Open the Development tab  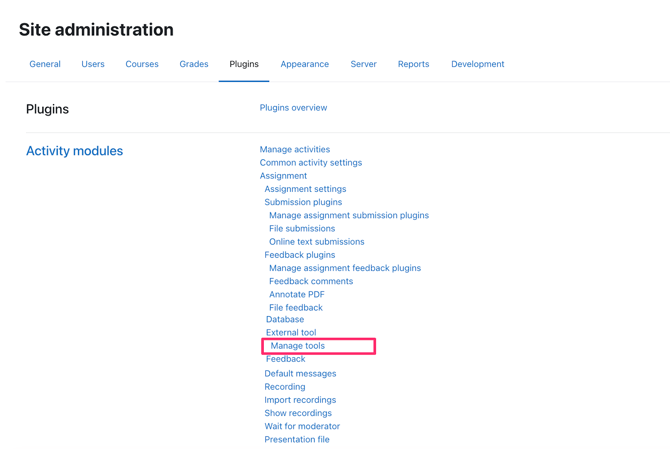(477, 64)
